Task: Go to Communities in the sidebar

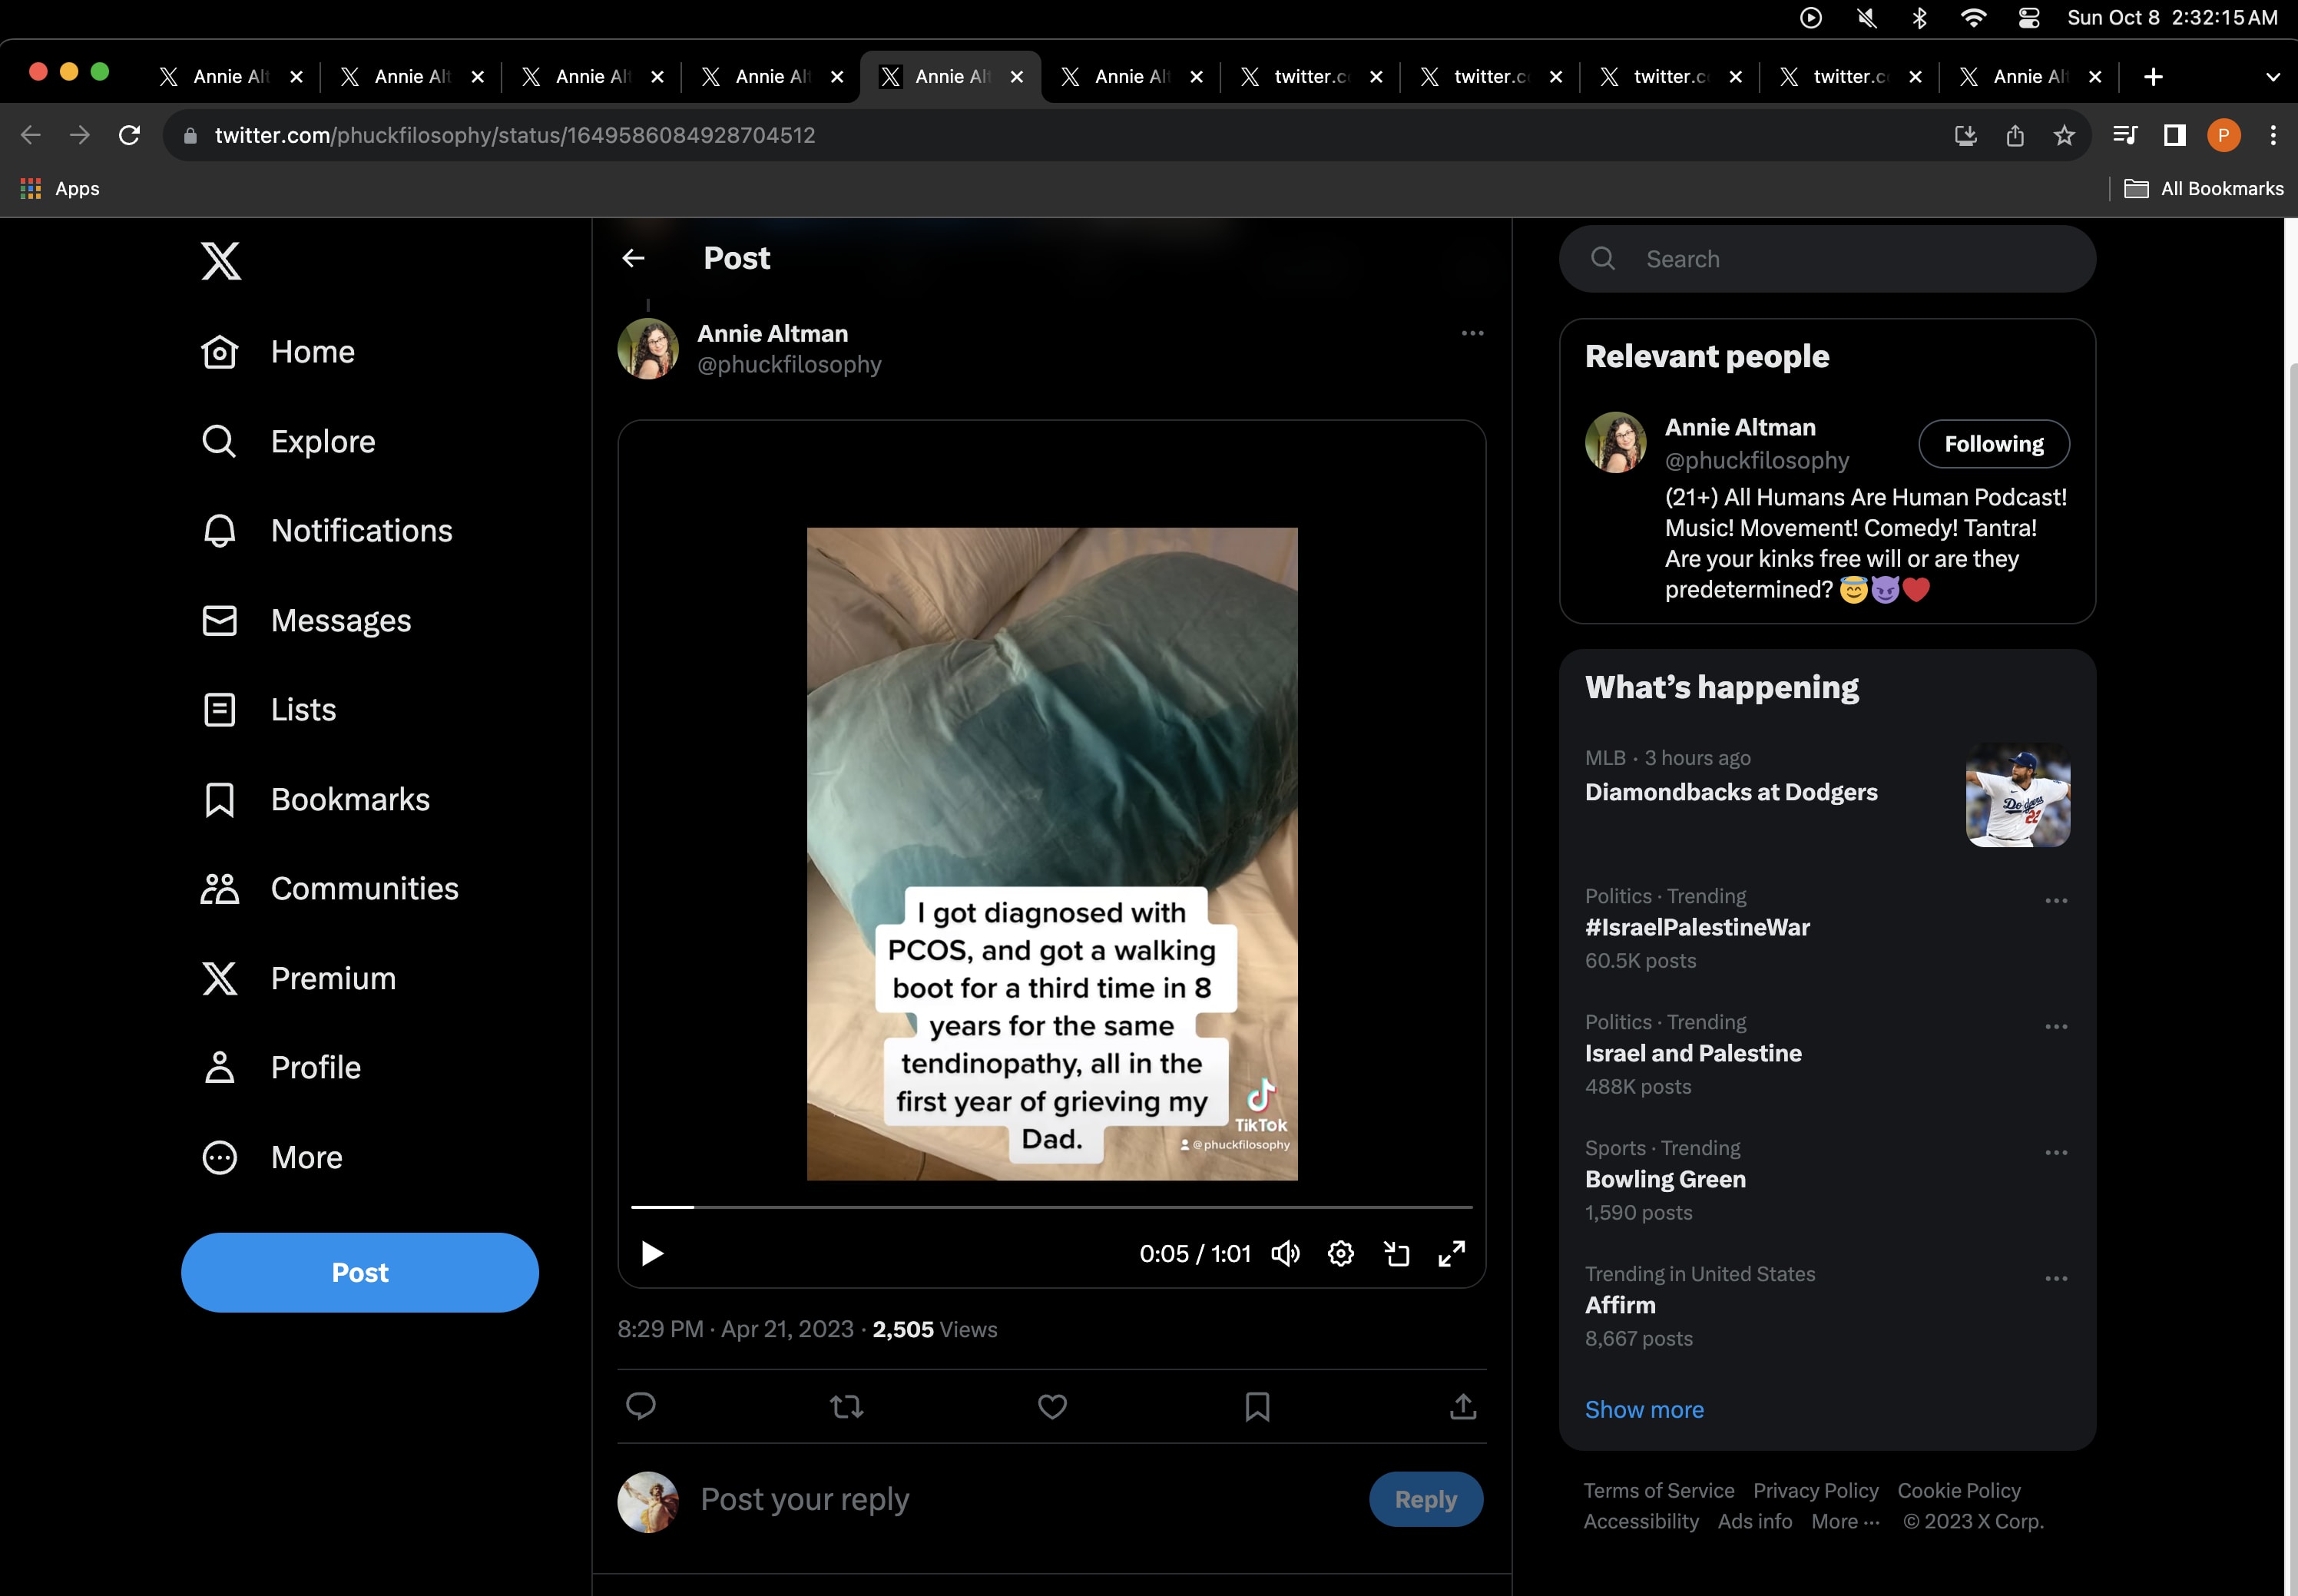Action: click(x=364, y=889)
